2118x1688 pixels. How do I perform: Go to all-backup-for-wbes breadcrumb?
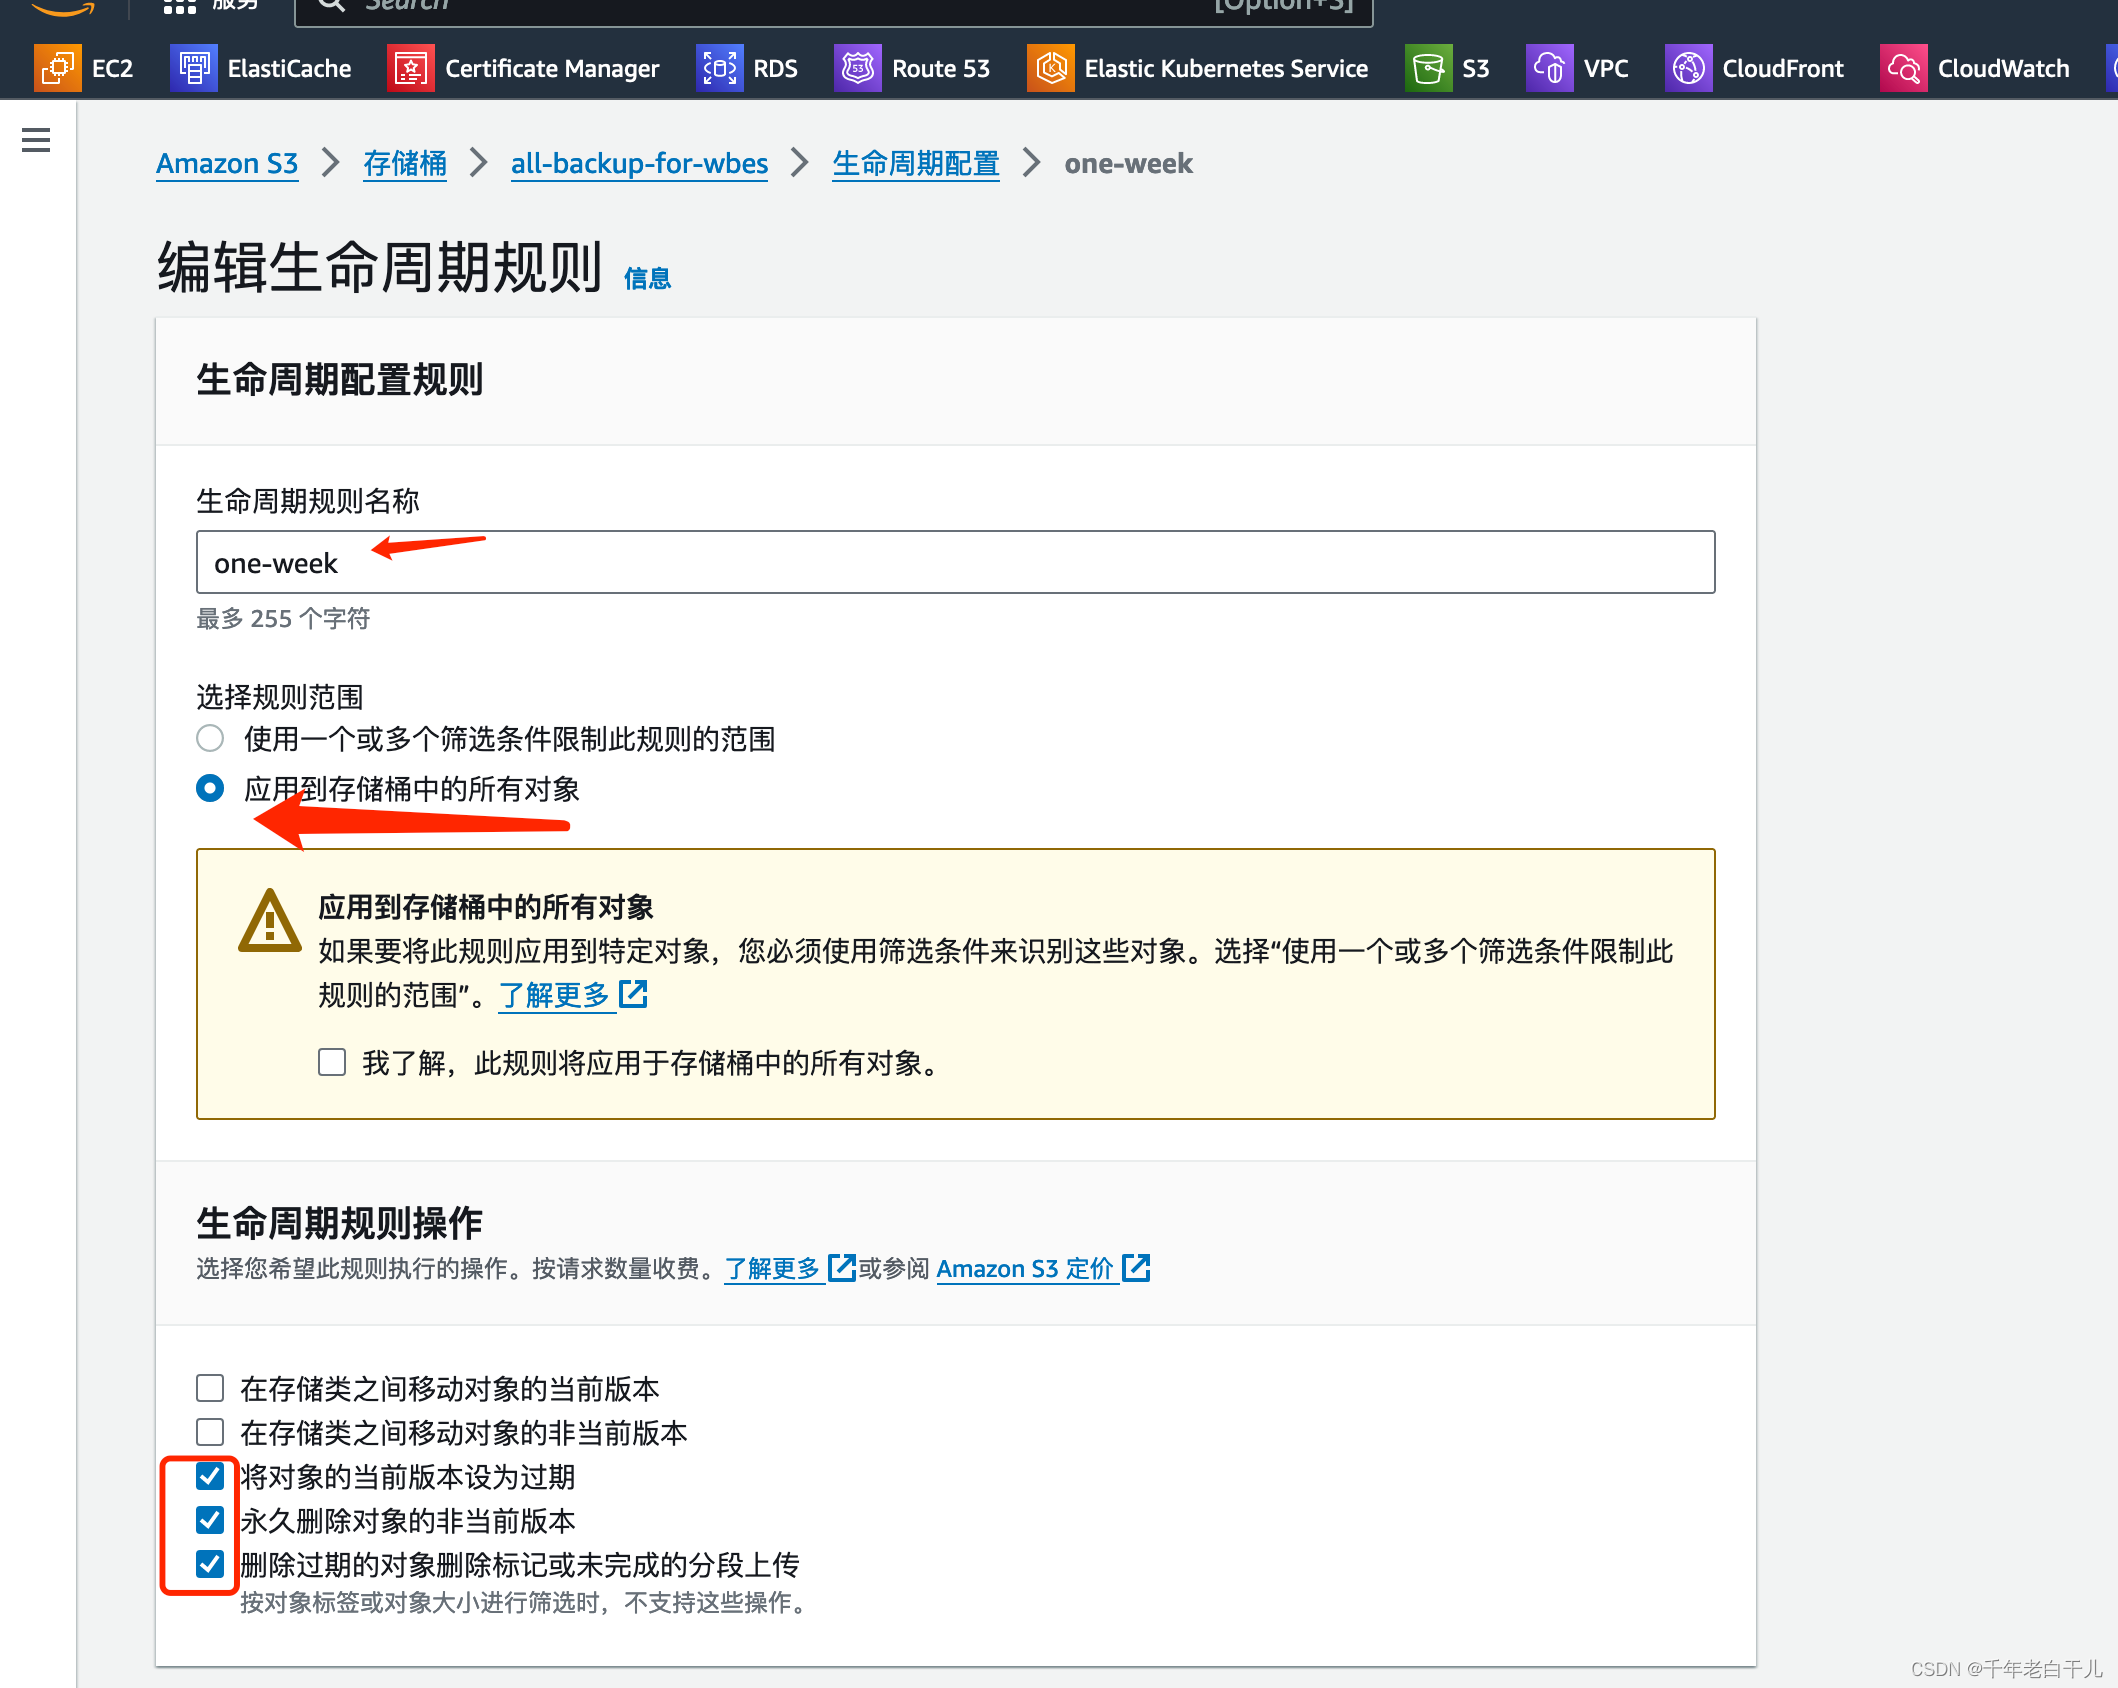[x=639, y=163]
